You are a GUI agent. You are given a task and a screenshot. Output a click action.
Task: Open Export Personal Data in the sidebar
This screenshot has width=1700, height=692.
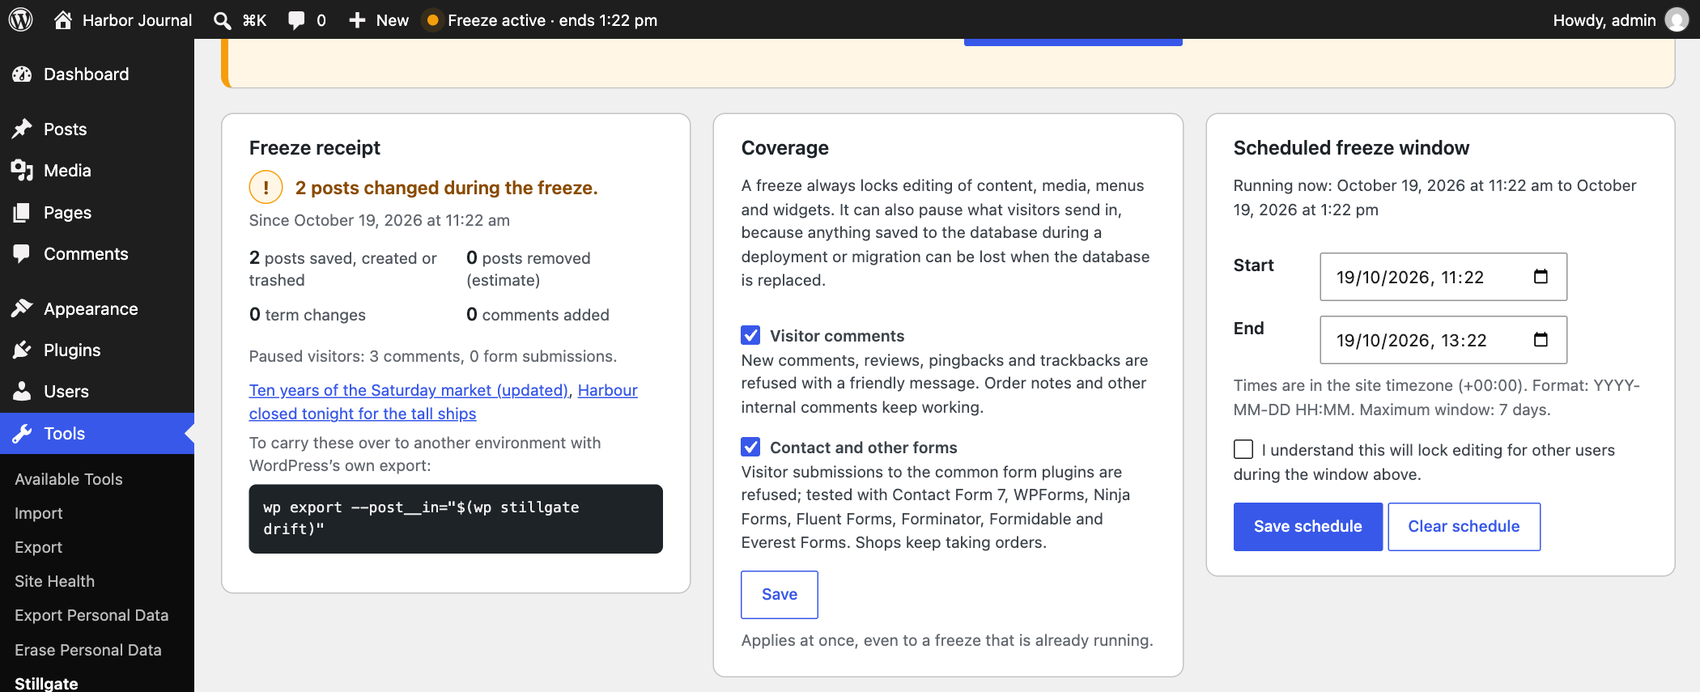(92, 615)
